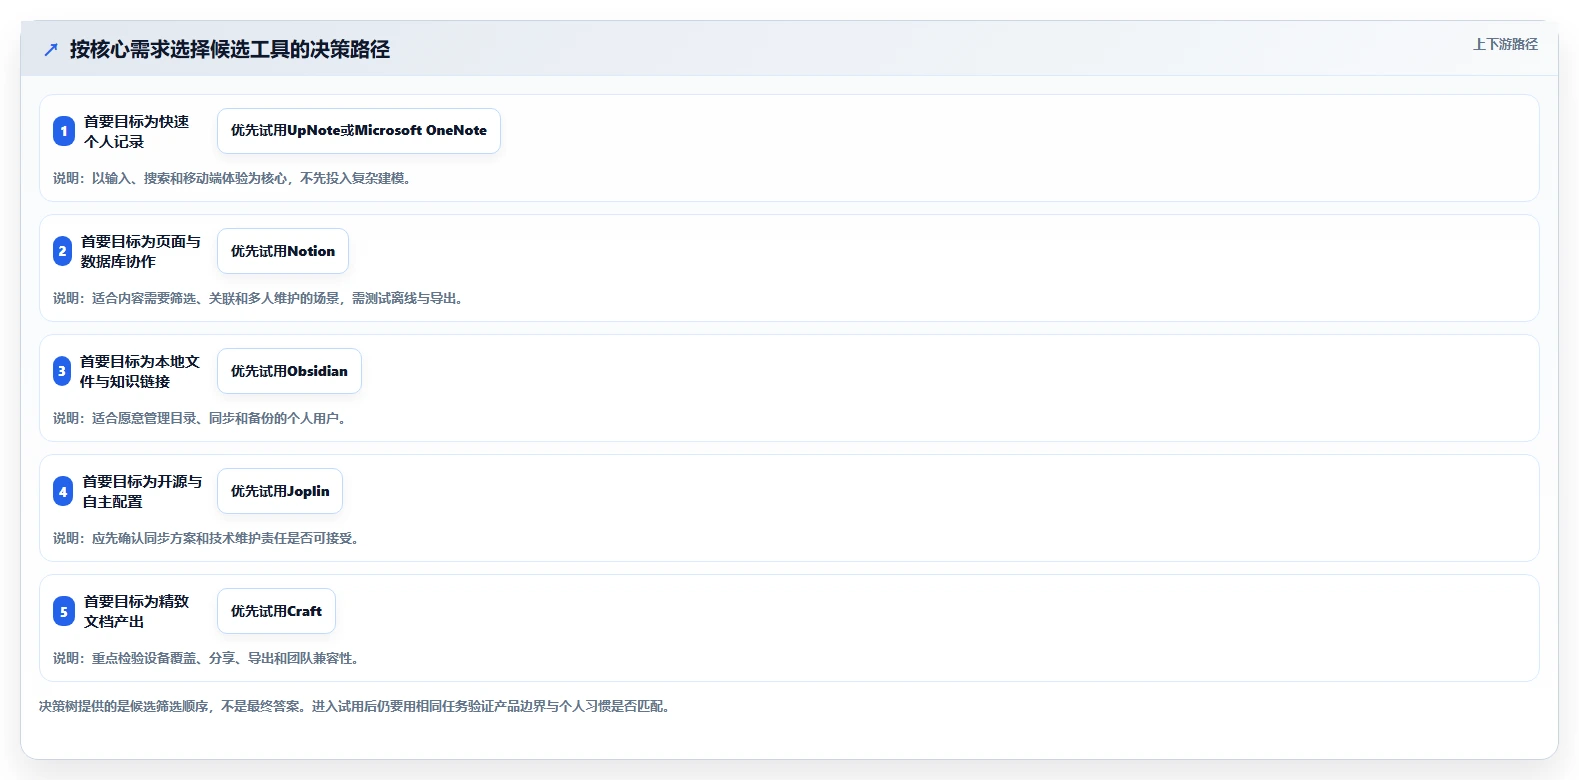Screen dimensions: 1579x780
Task: Click the step 4 number badge
Action: (x=63, y=491)
